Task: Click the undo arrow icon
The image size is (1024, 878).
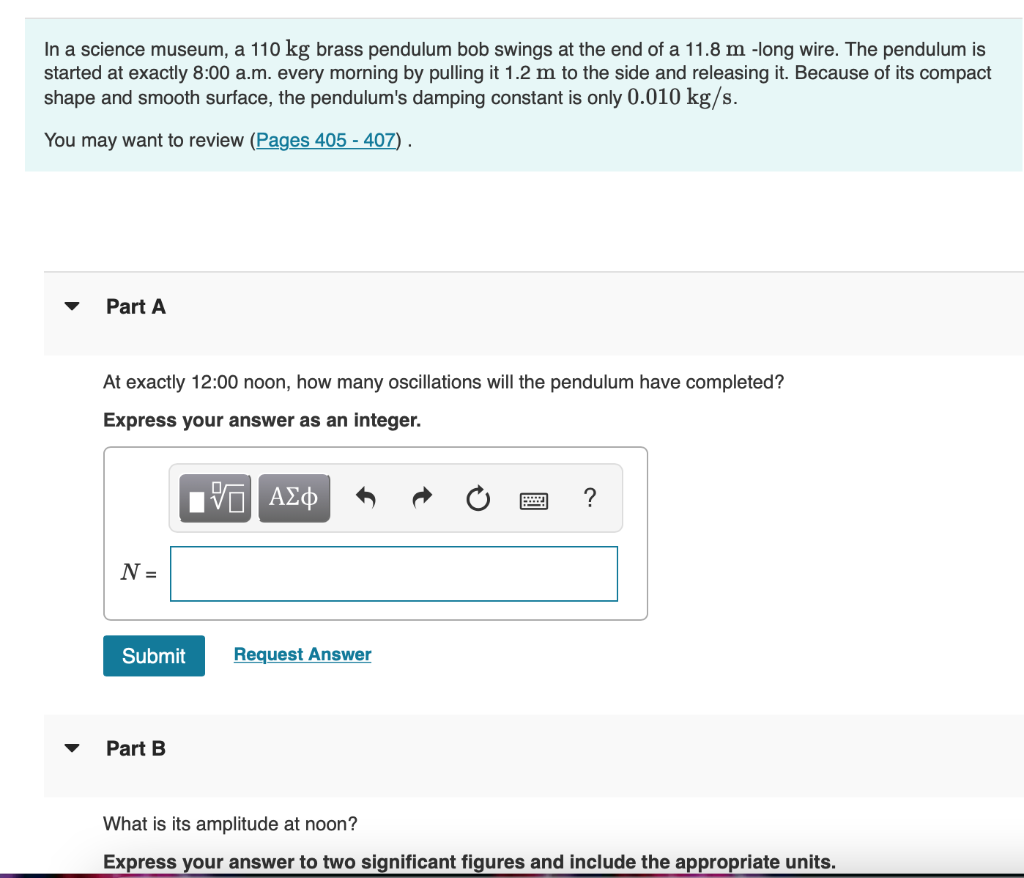Action: click(x=366, y=498)
